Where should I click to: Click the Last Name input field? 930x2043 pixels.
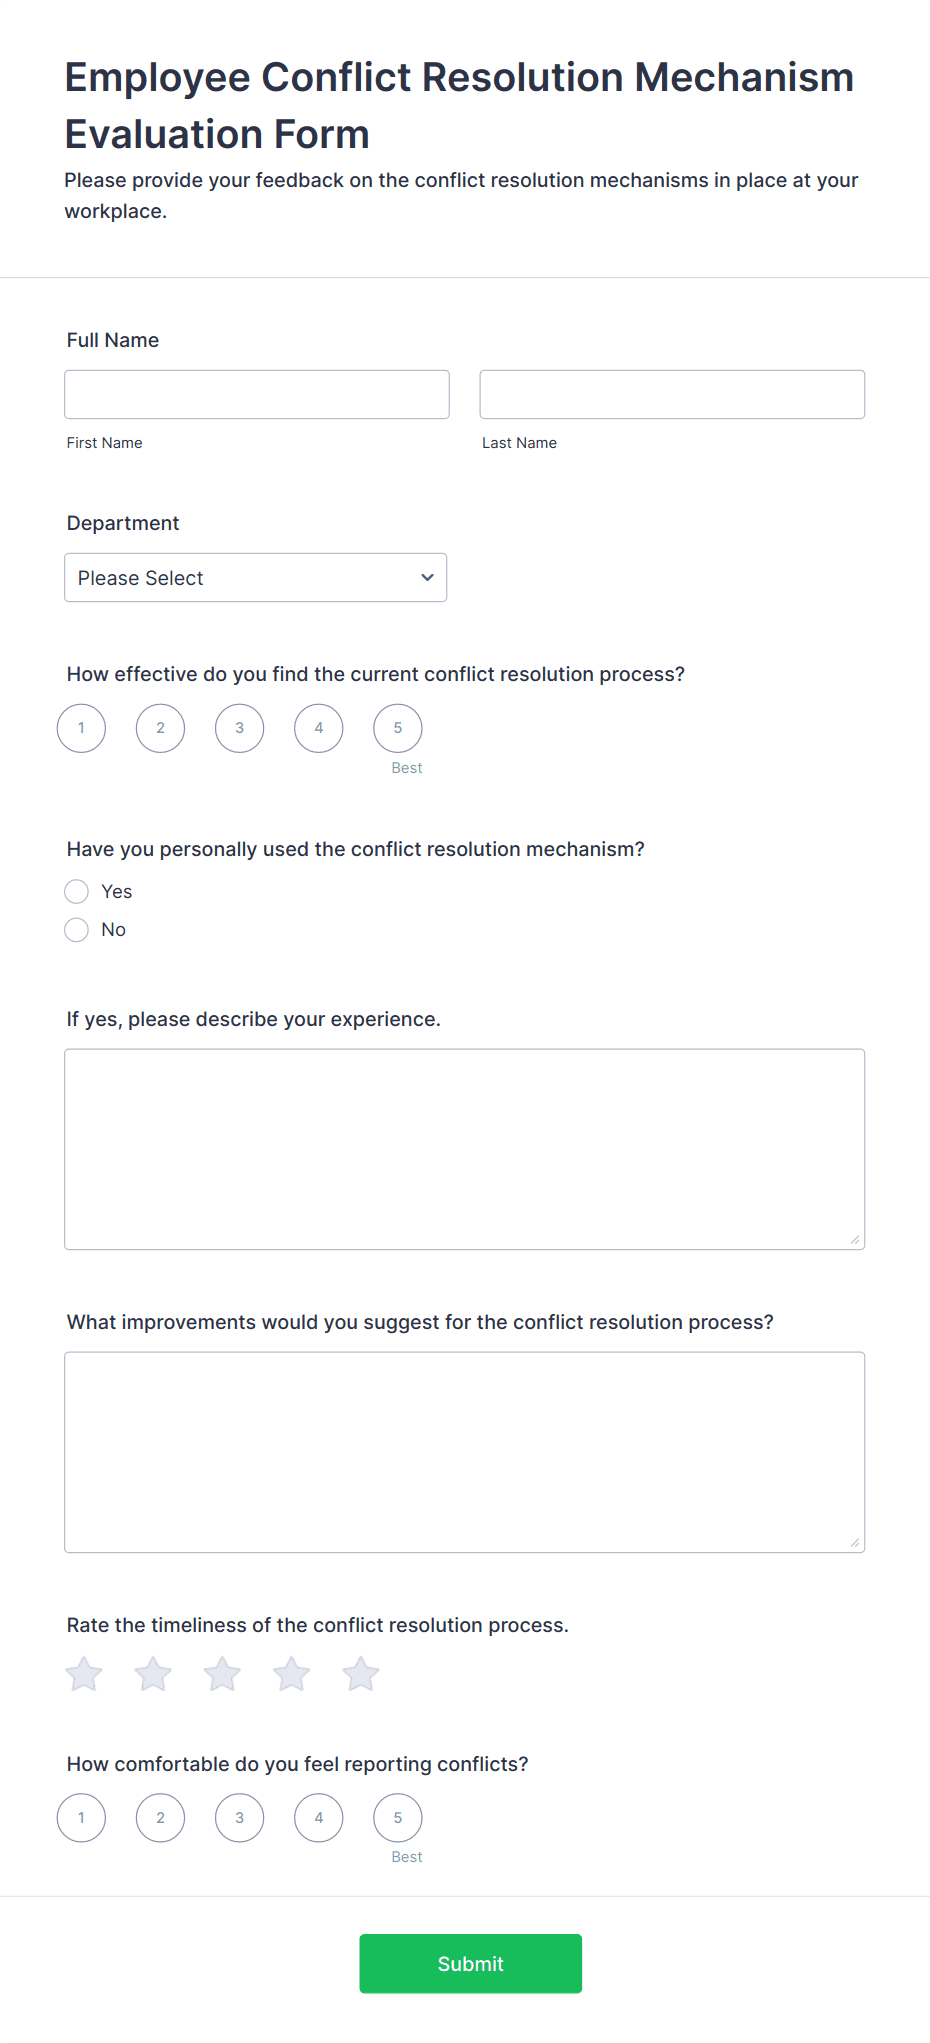pos(671,393)
